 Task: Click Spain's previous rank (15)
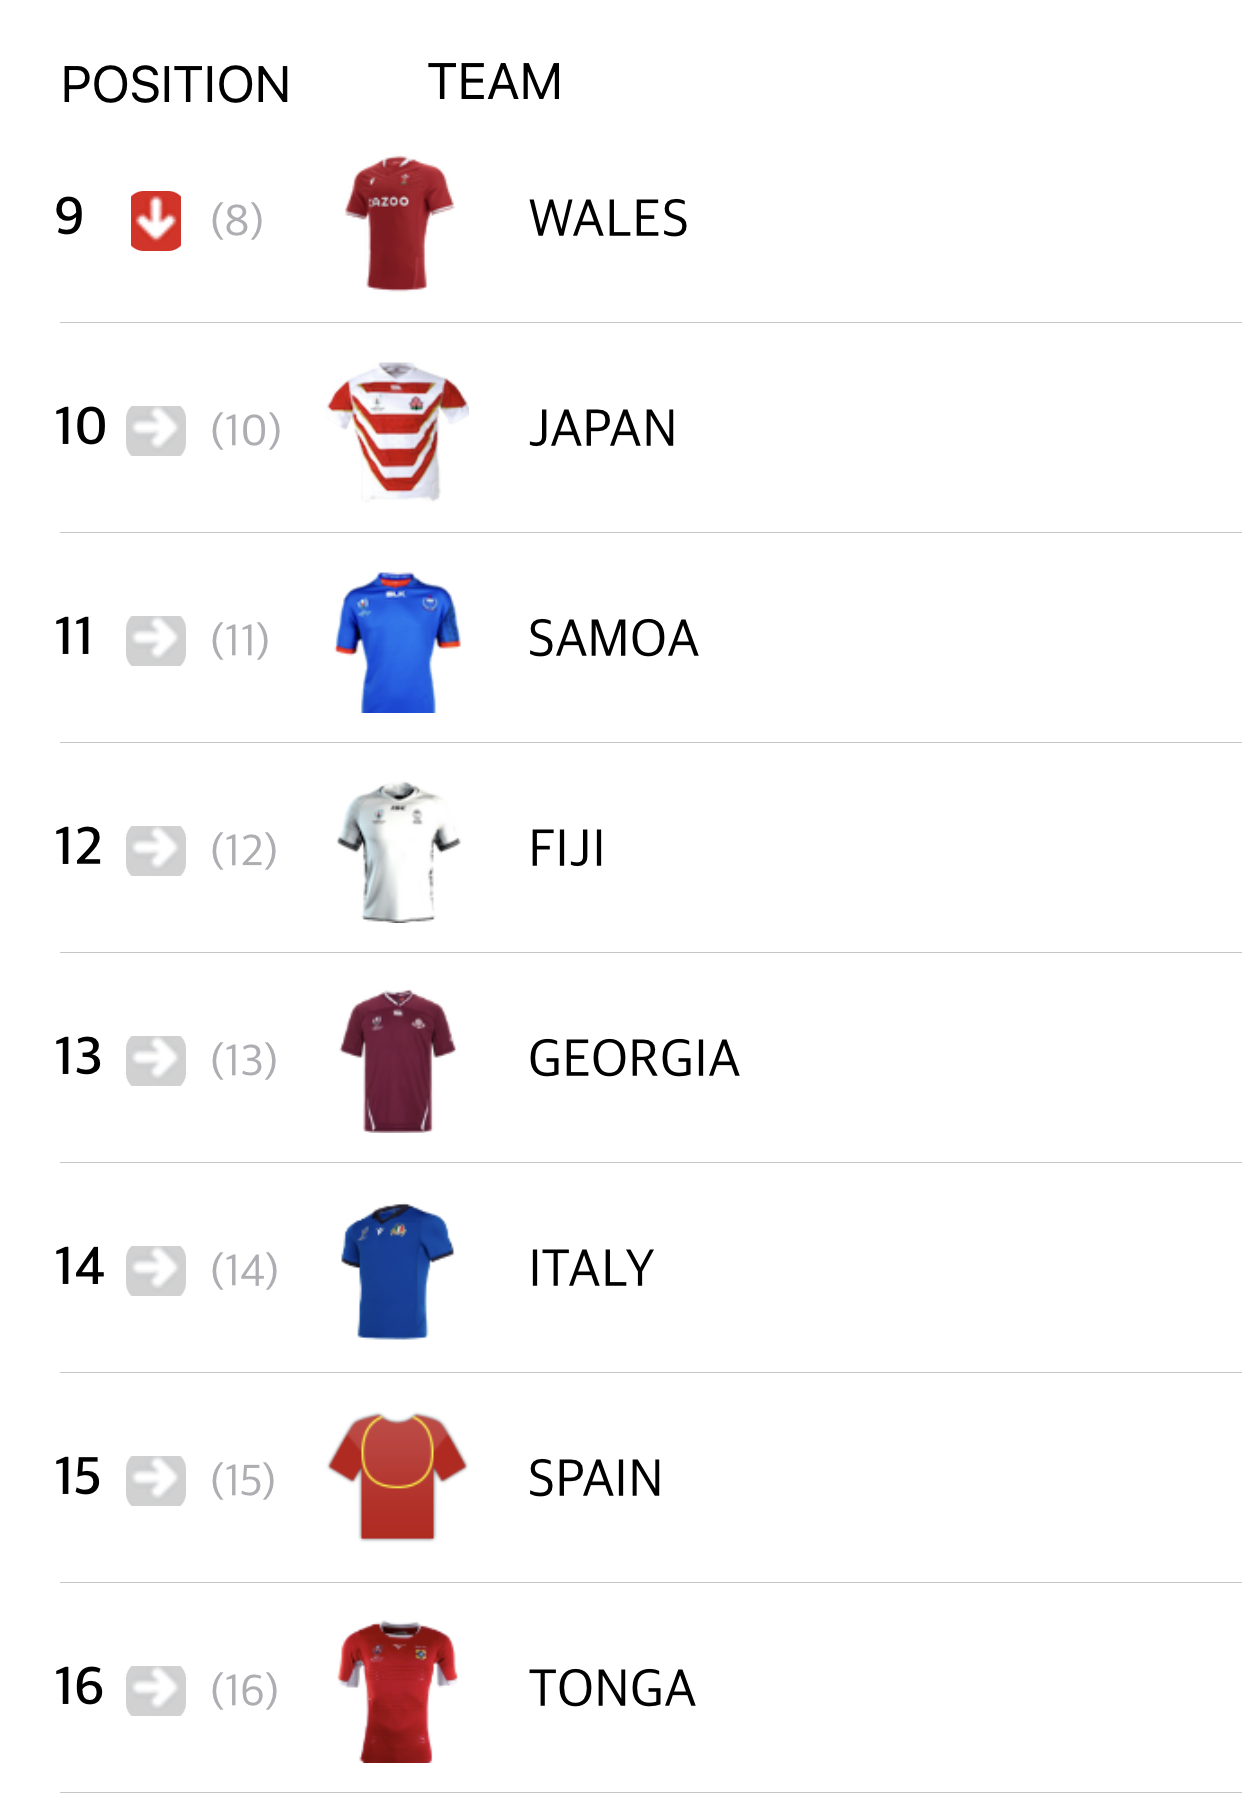click(x=243, y=1480)
